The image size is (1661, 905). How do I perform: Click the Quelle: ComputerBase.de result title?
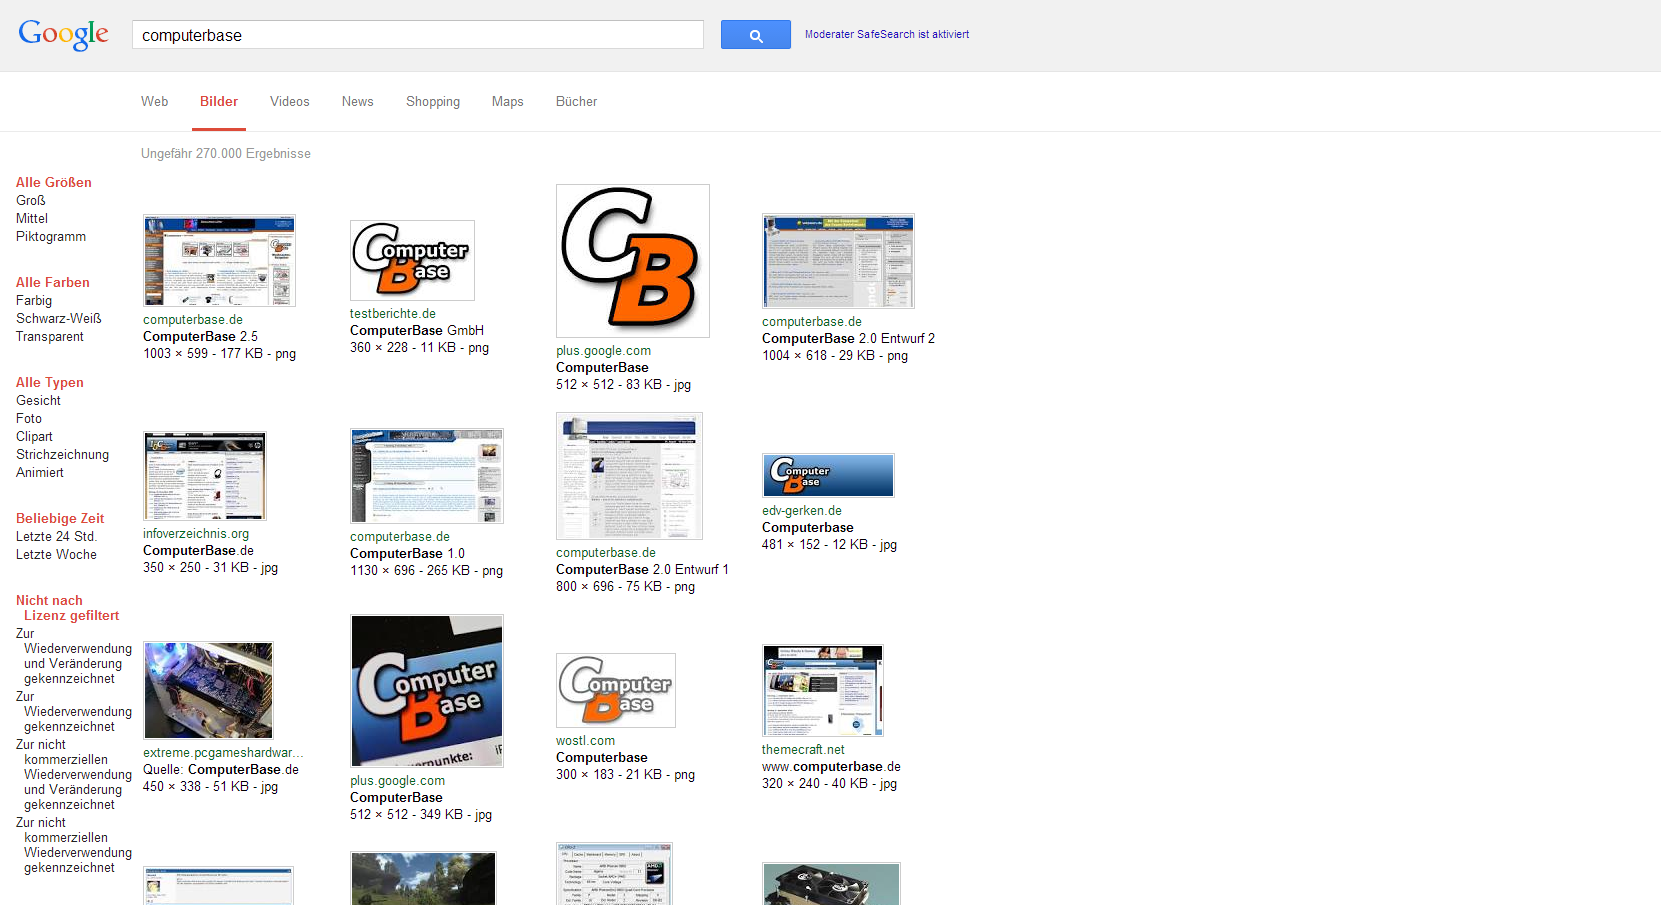pyautogui.click(x=221, y=770)
